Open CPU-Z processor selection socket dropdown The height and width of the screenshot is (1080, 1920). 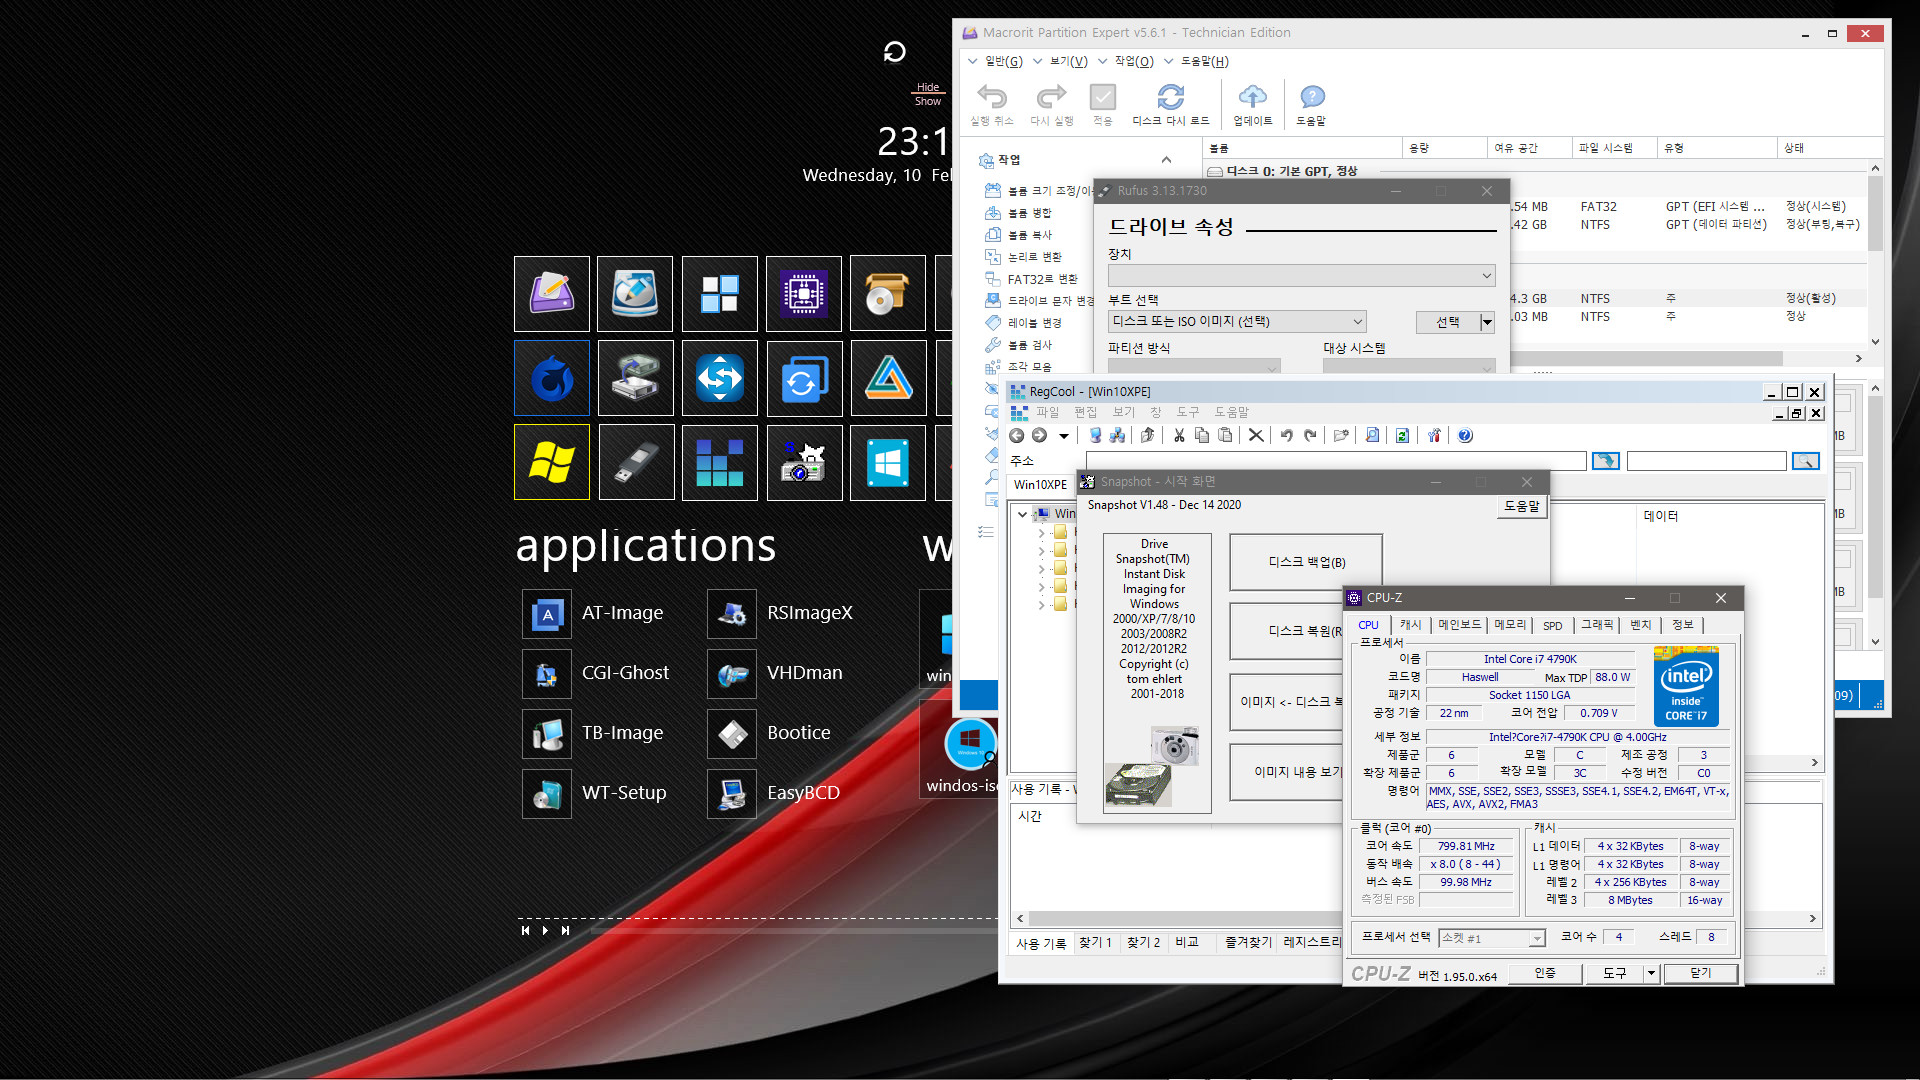point(1492,938)
